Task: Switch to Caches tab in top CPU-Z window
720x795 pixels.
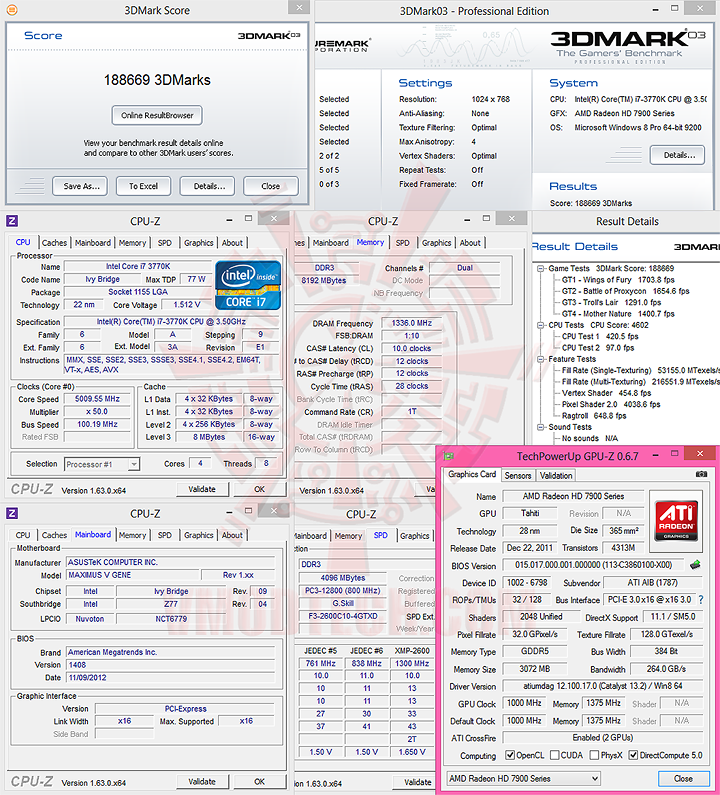Action: click(x=54, y=243)
